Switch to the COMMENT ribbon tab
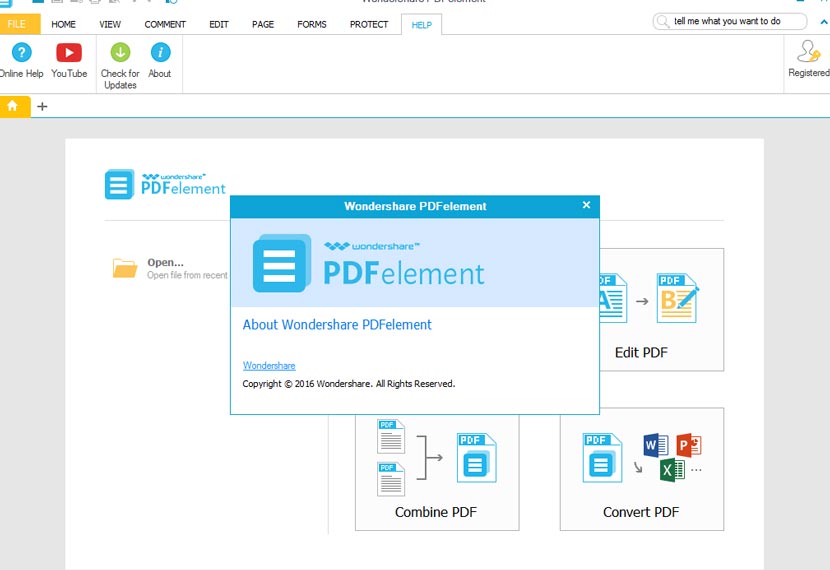Viewport: 830px width, 570px height. (165, 24)
